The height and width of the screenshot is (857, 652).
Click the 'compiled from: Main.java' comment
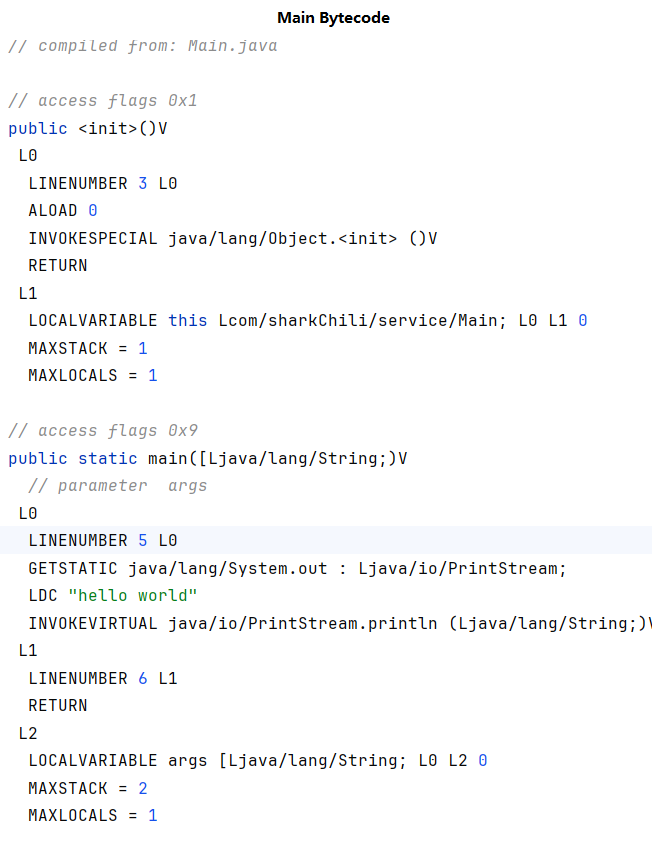(x=143, y=46)
